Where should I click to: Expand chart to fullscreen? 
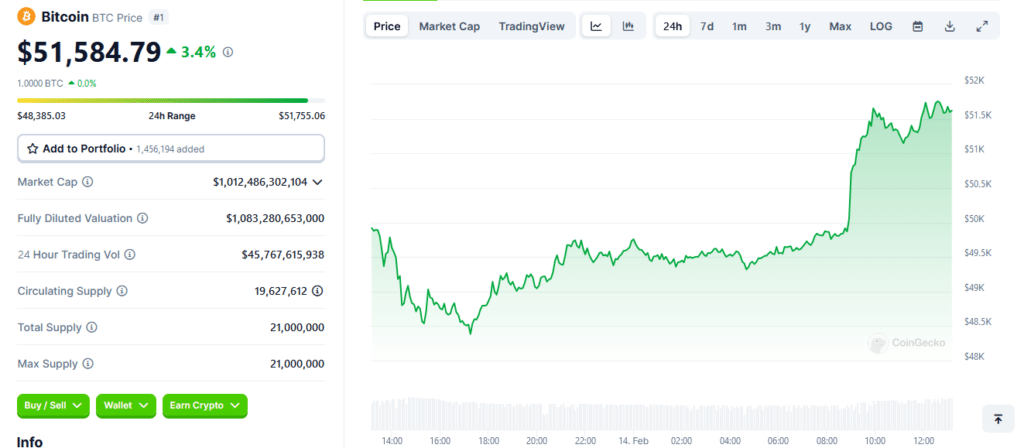(982, 26)
